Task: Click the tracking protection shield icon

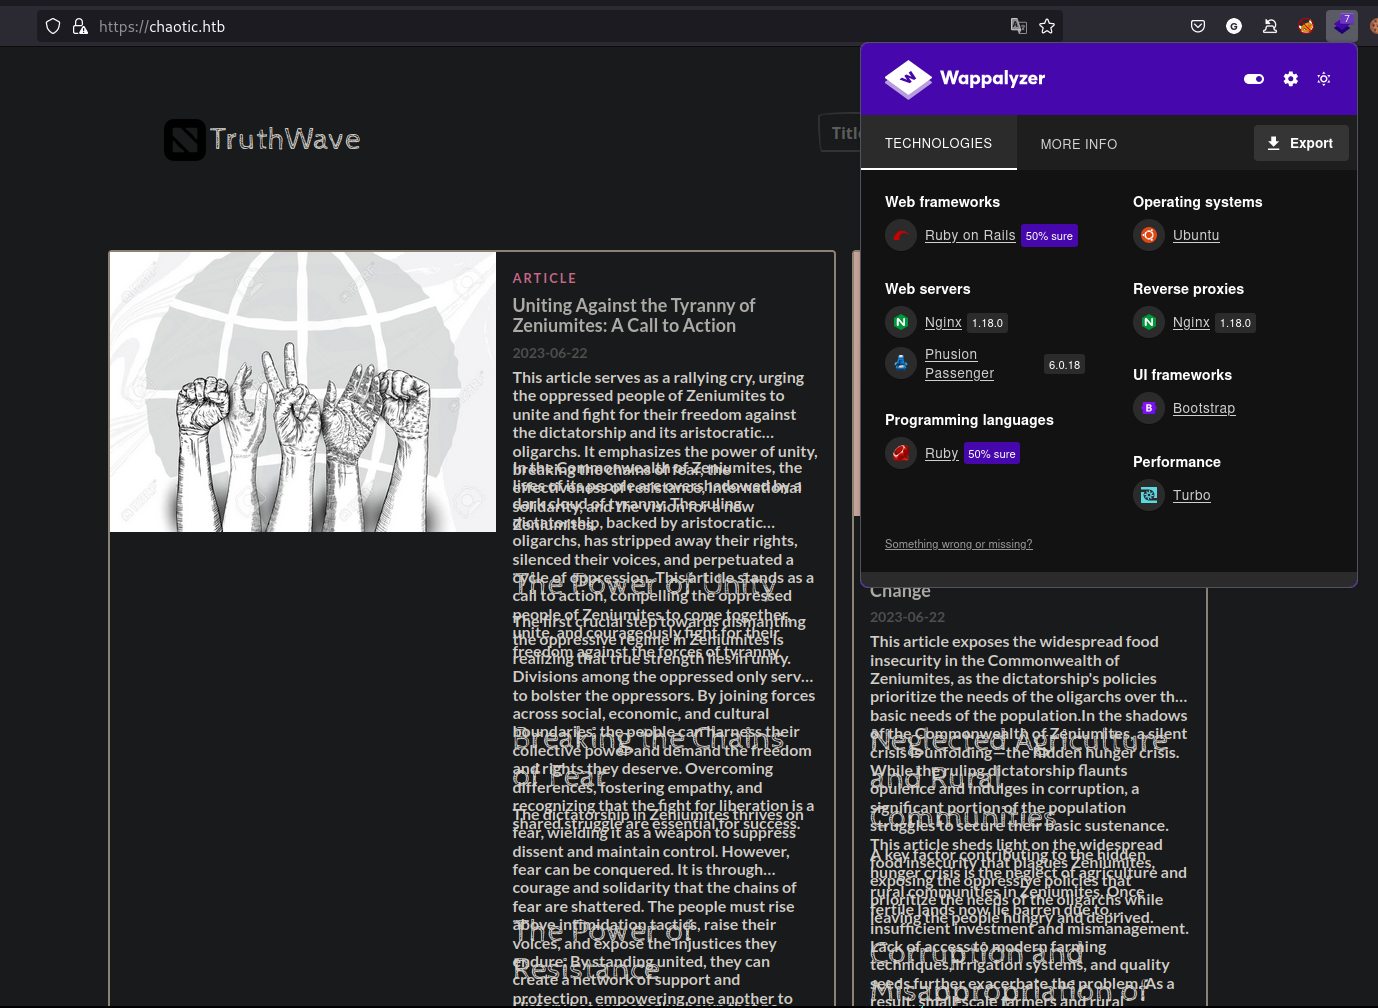Action: pos(53,26)
